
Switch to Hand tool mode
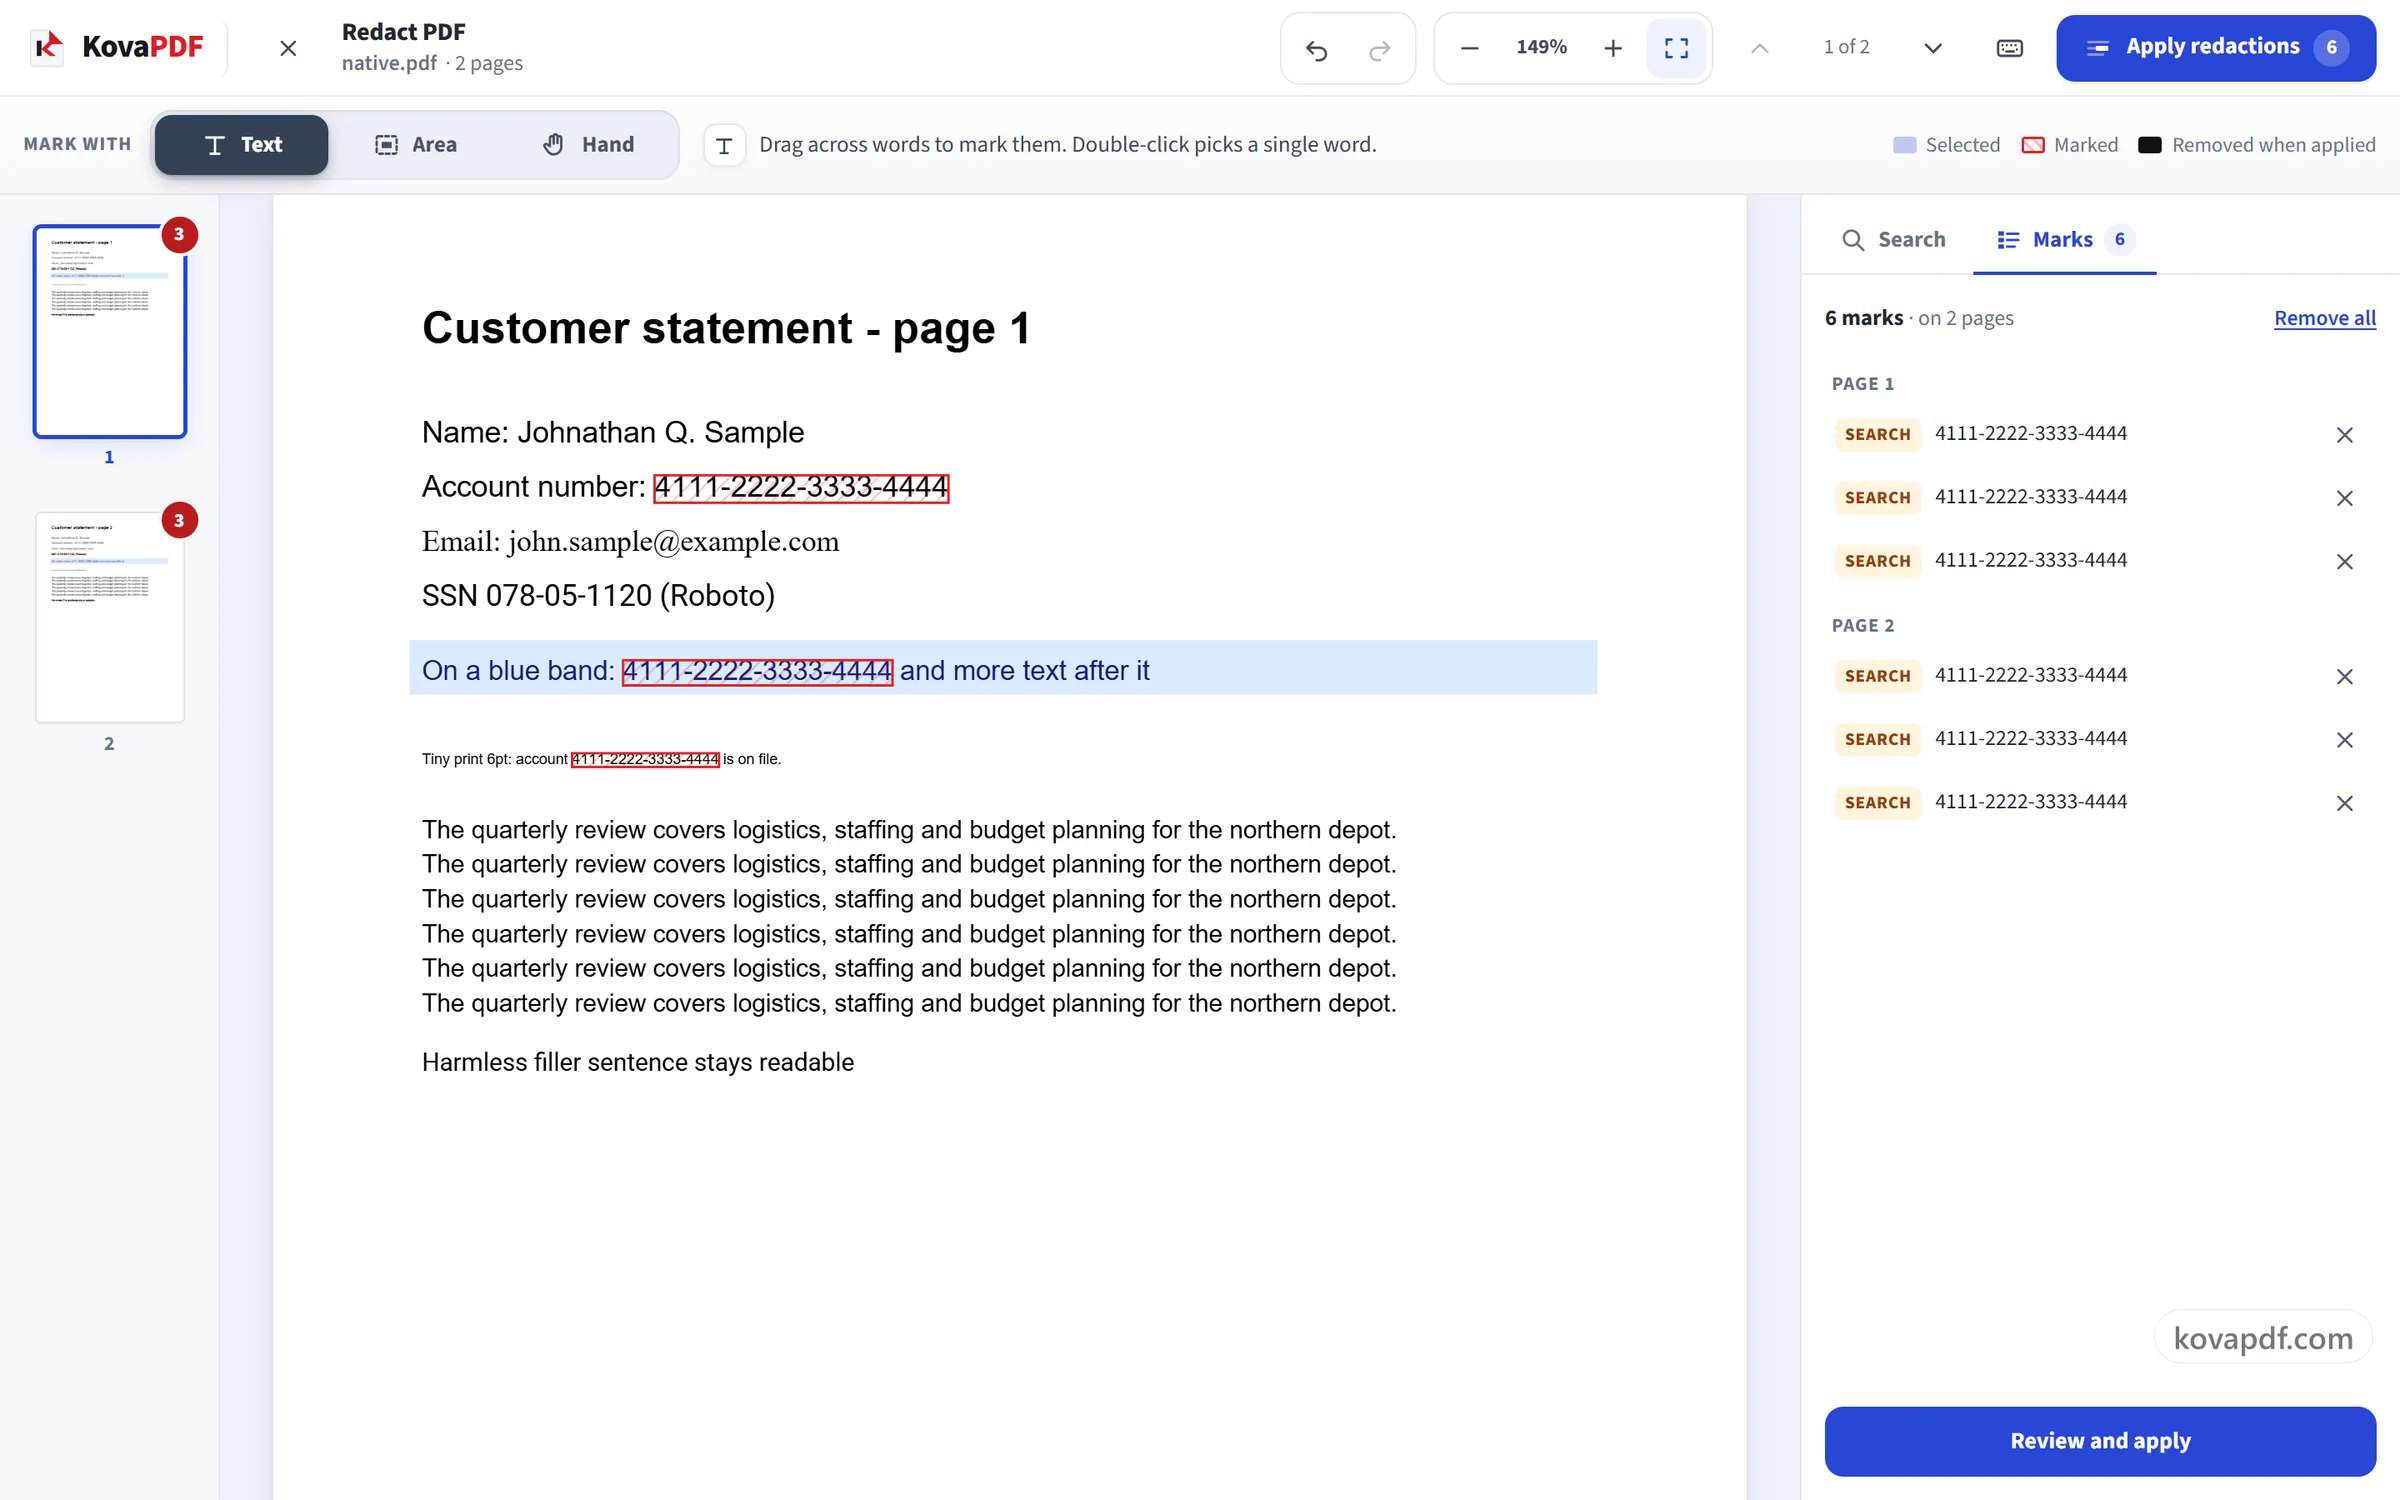coord(589,145)
